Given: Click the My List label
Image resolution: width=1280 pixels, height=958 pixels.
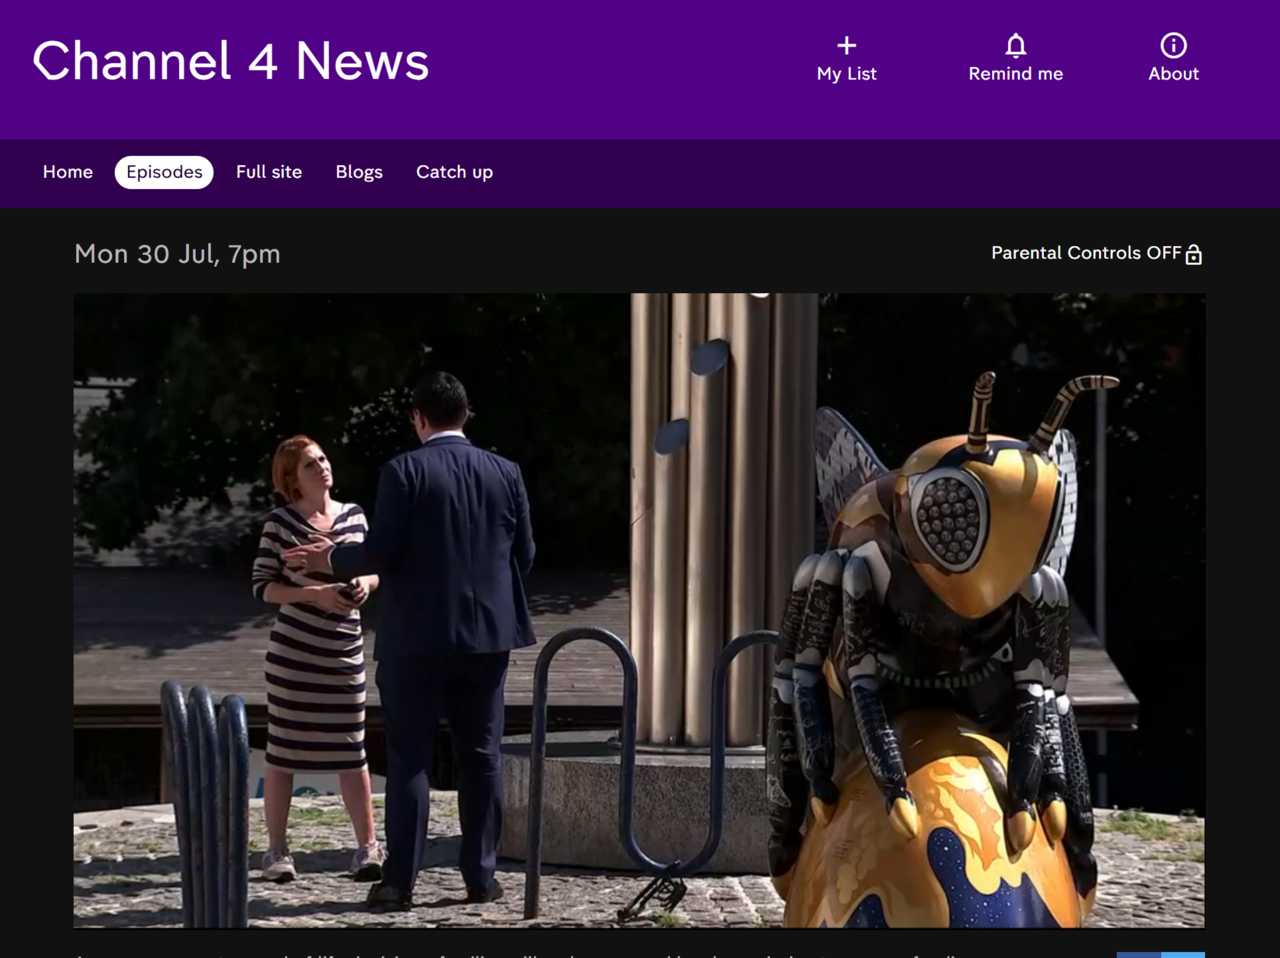Looking at the screenshot, I should point(846,74).
